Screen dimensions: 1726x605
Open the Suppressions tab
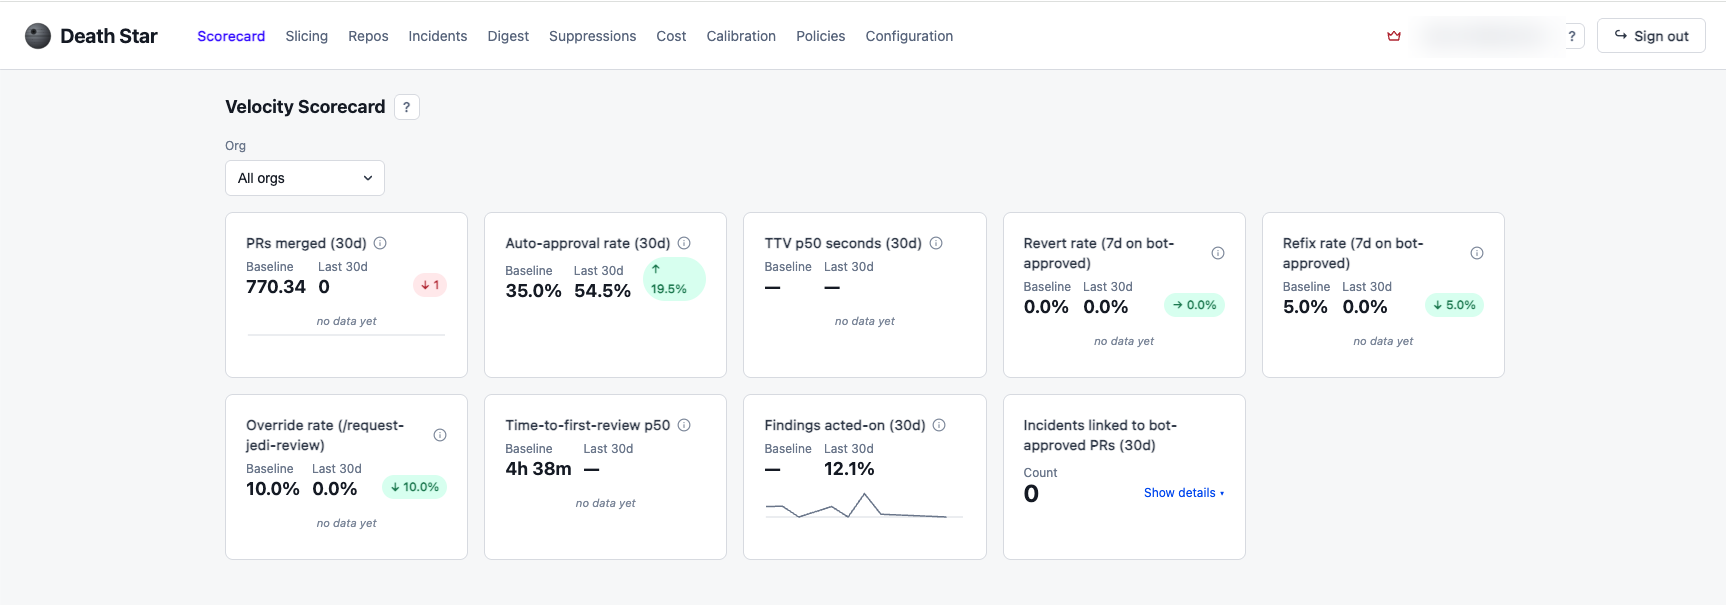(592, 36)
